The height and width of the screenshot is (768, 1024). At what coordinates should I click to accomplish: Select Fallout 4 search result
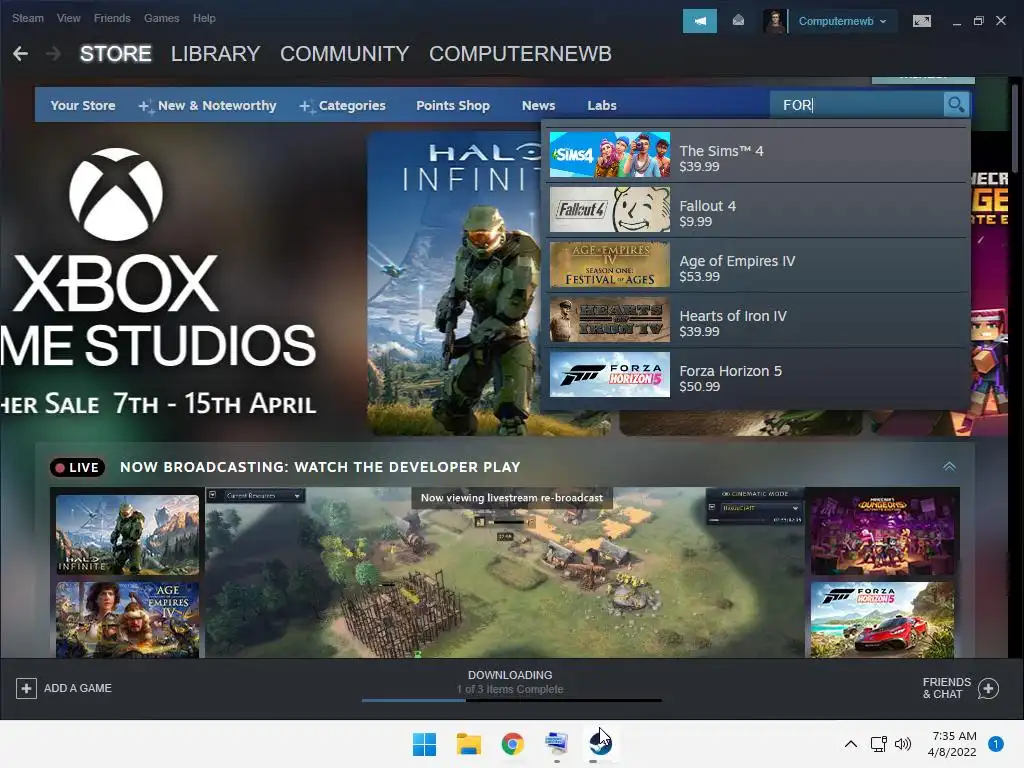[756, 210]
